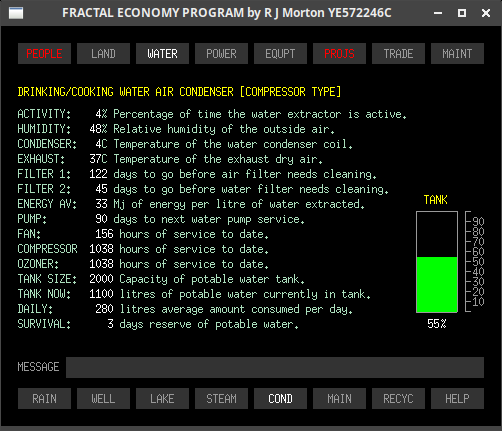Click the EXHAUST temperature row
The width and height of the screenshot is (502, 431).
170,159
